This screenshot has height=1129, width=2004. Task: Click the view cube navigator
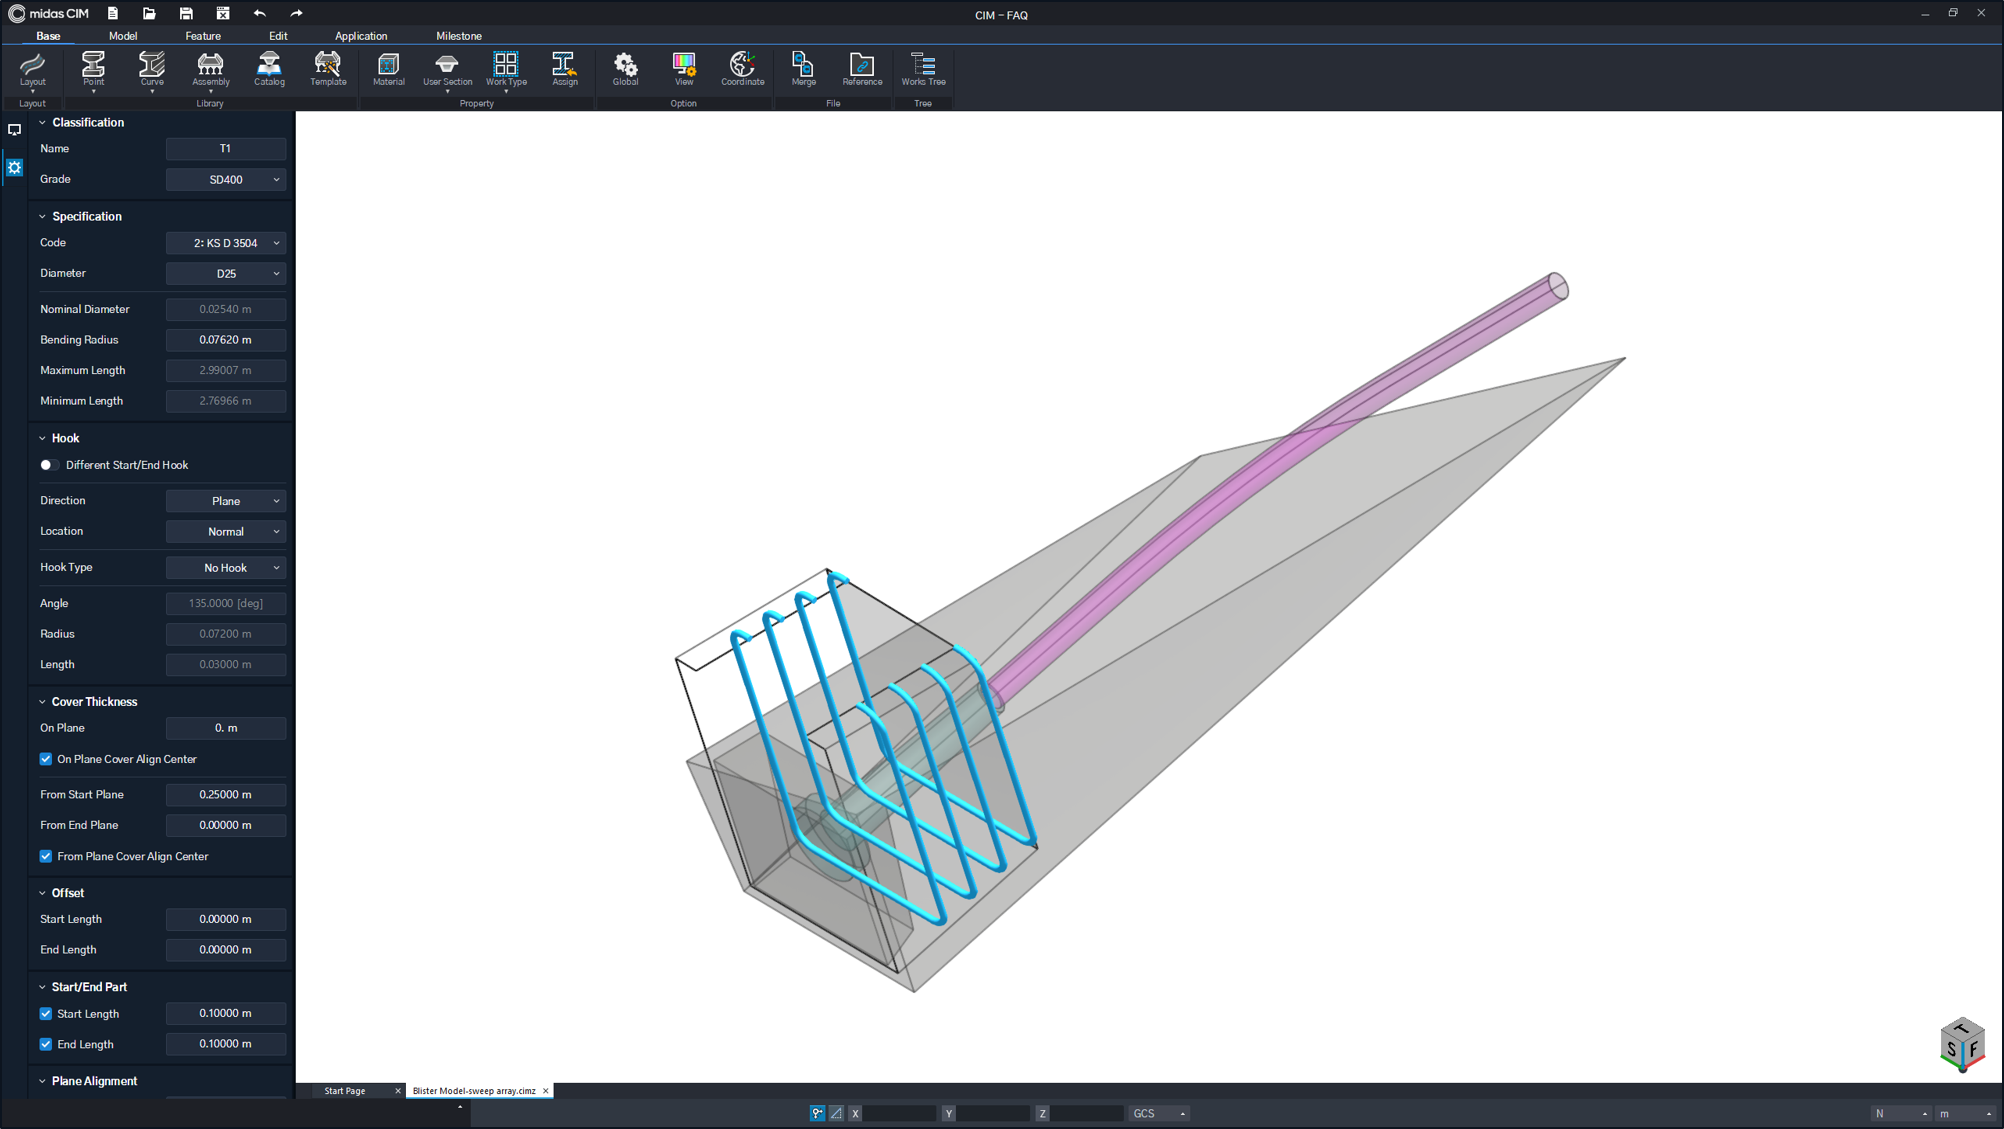(1961, 1045)
